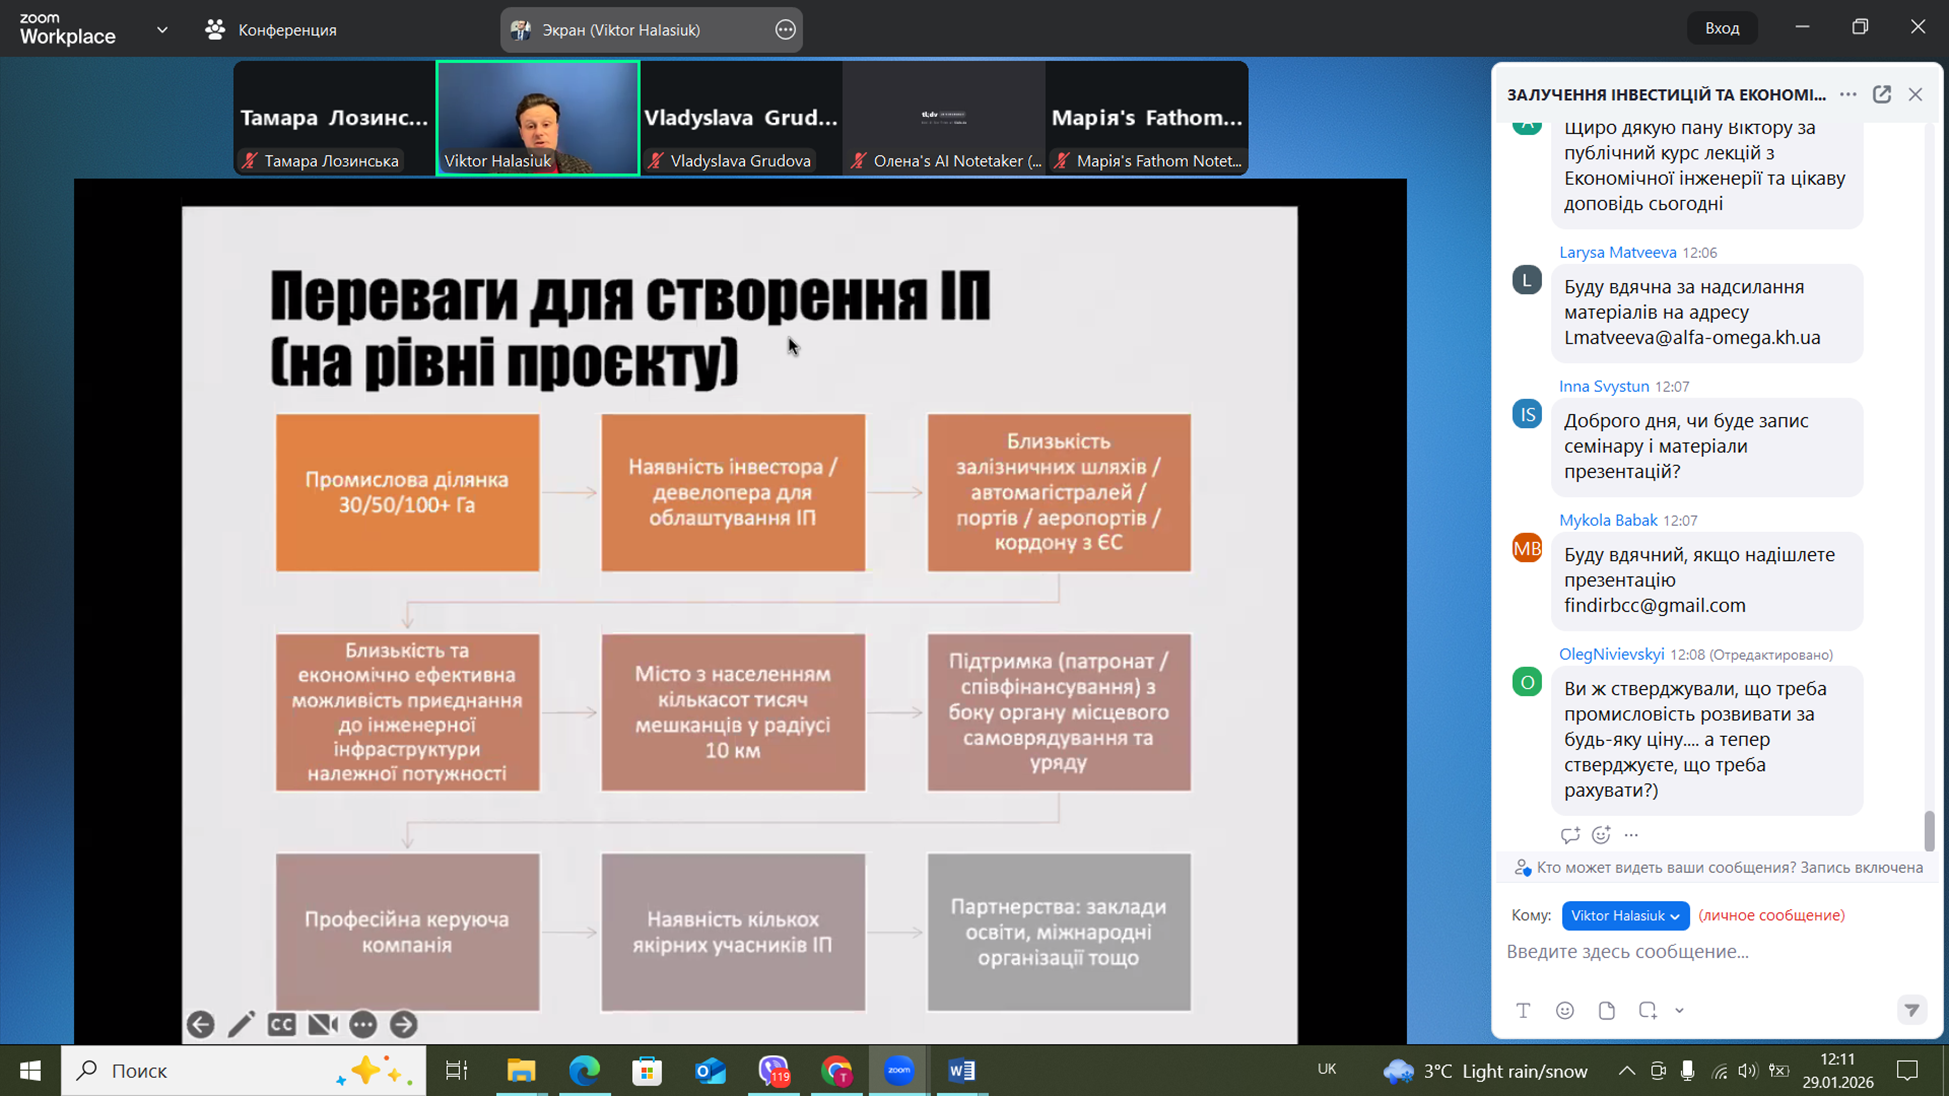This screenshot has width=1949, height=1096.
Task: Reply in thread to OlegNivievskyi's message
Action: [1569, 835]
